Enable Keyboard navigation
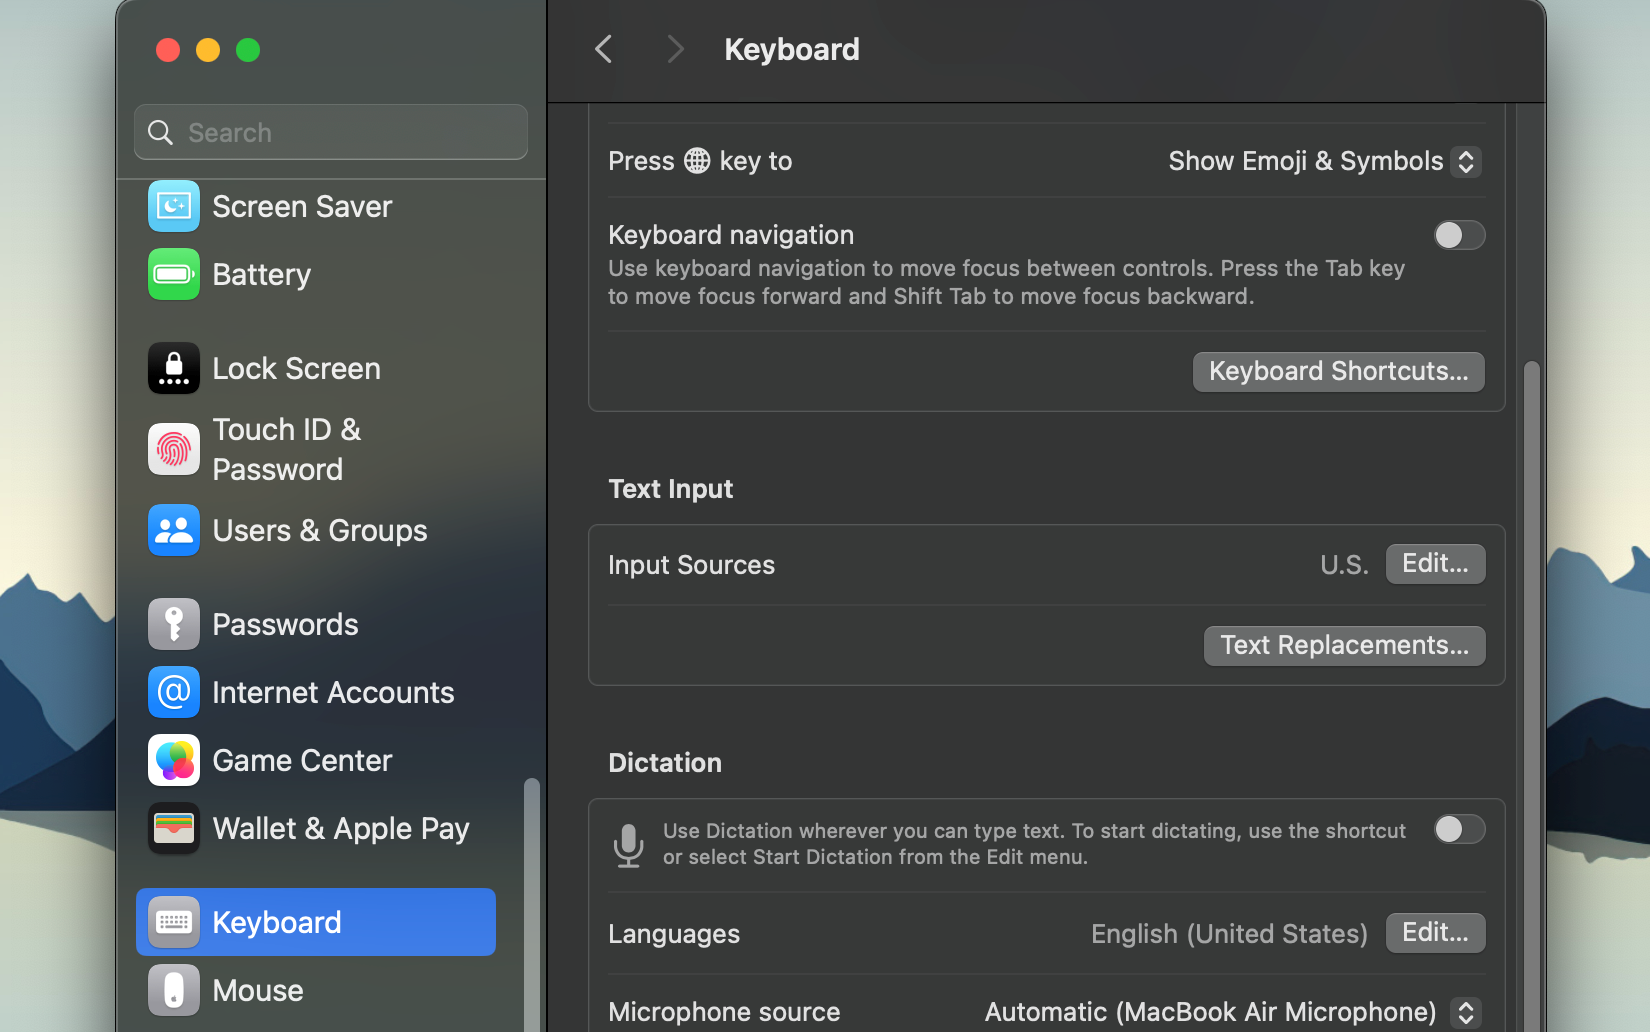This screenshot has height=1032, width=1650. pos(1459,235)
